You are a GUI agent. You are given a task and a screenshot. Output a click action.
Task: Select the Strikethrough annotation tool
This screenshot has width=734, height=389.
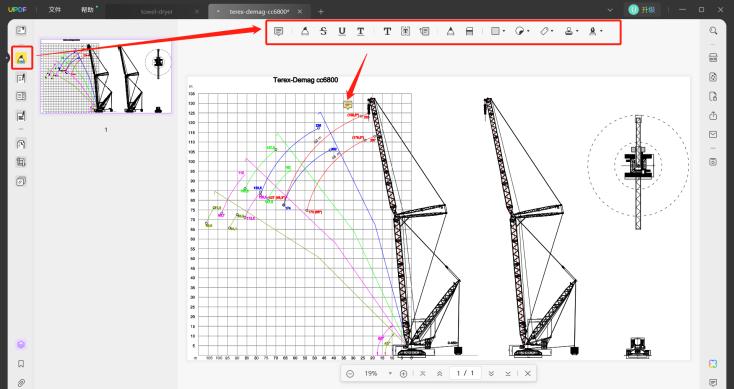click(323, 31)
